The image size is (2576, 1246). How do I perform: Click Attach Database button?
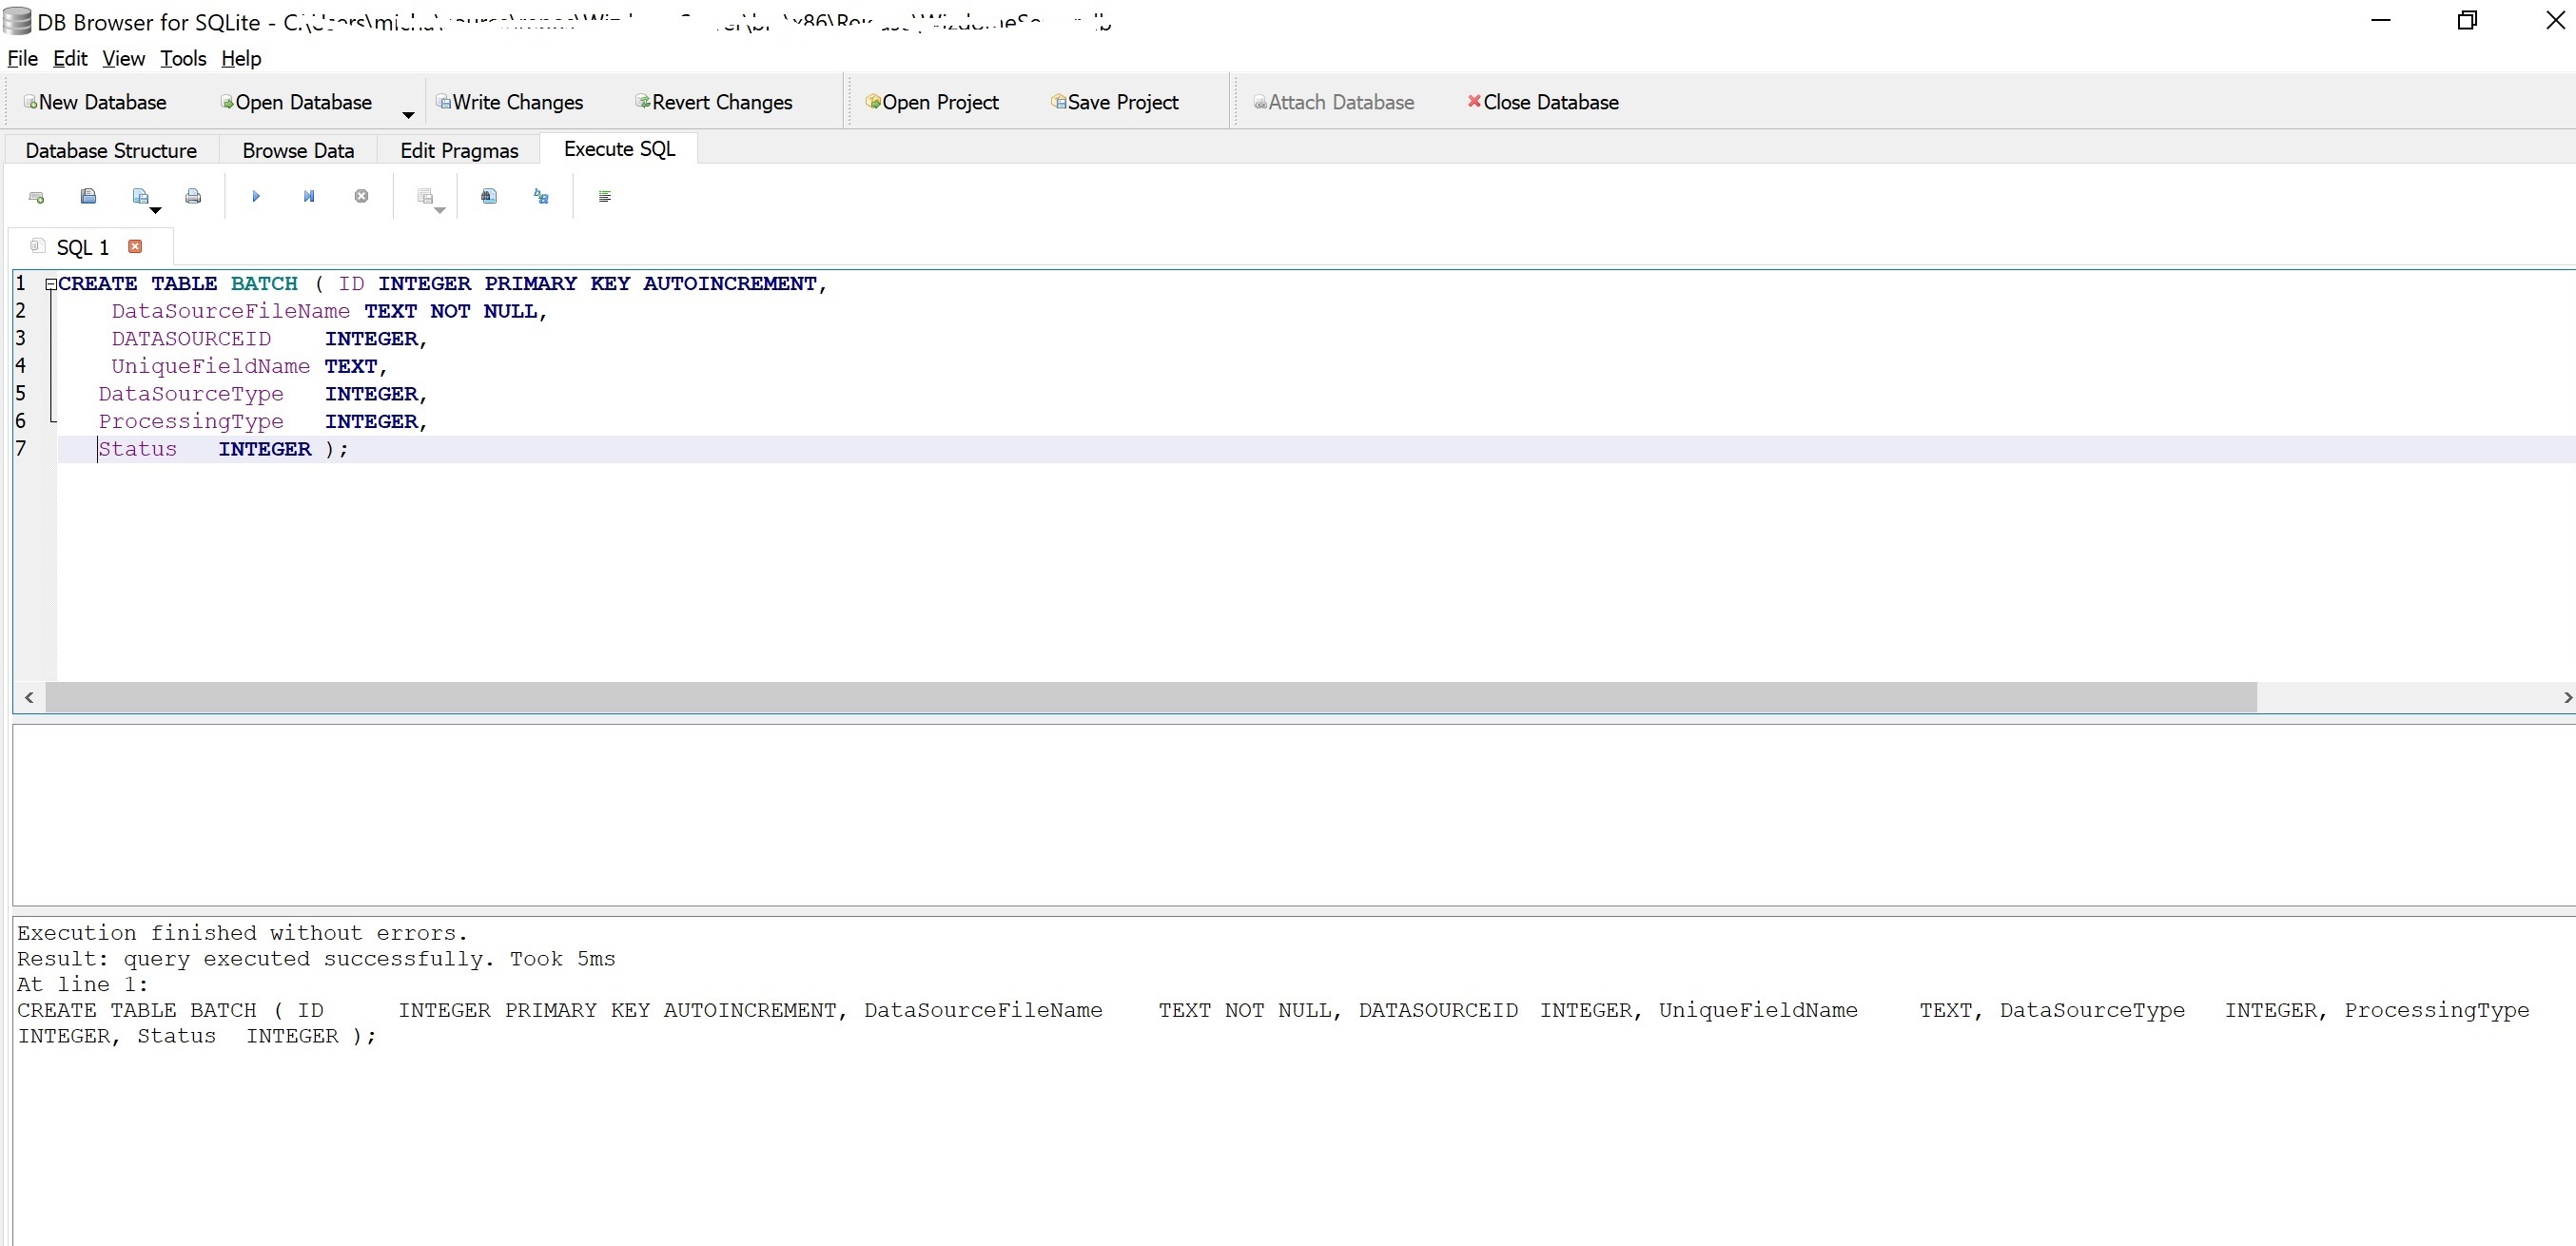click(x=1334, y=102)
